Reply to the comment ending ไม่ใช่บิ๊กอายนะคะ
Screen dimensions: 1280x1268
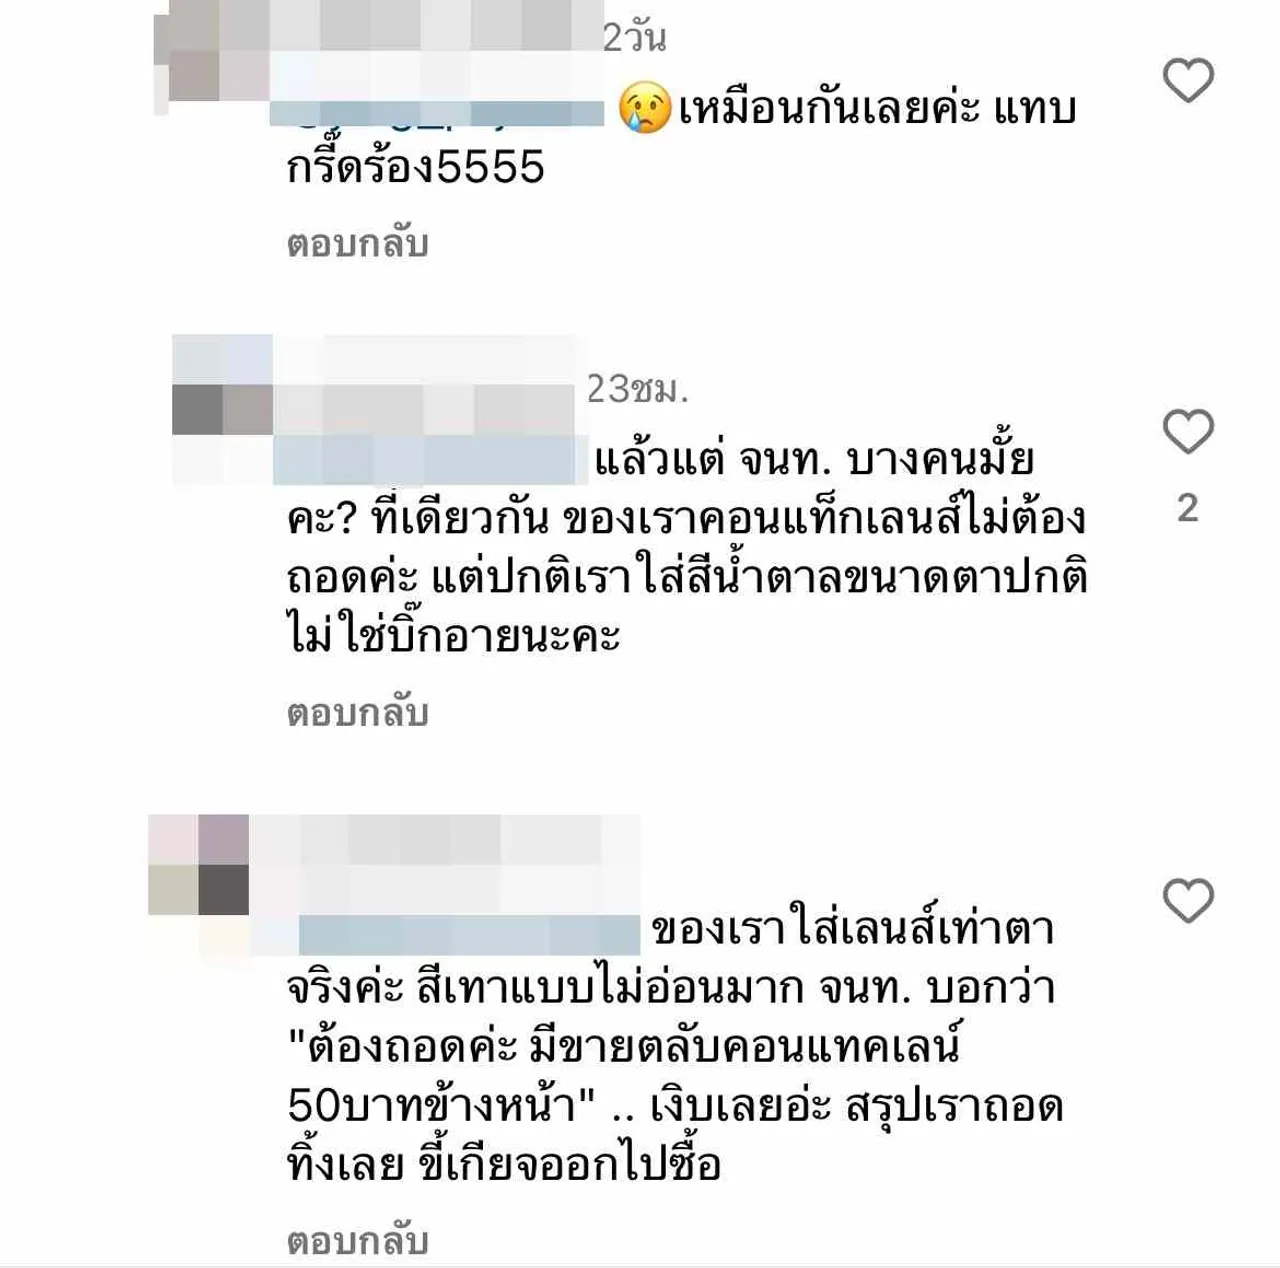coord(358,712)
